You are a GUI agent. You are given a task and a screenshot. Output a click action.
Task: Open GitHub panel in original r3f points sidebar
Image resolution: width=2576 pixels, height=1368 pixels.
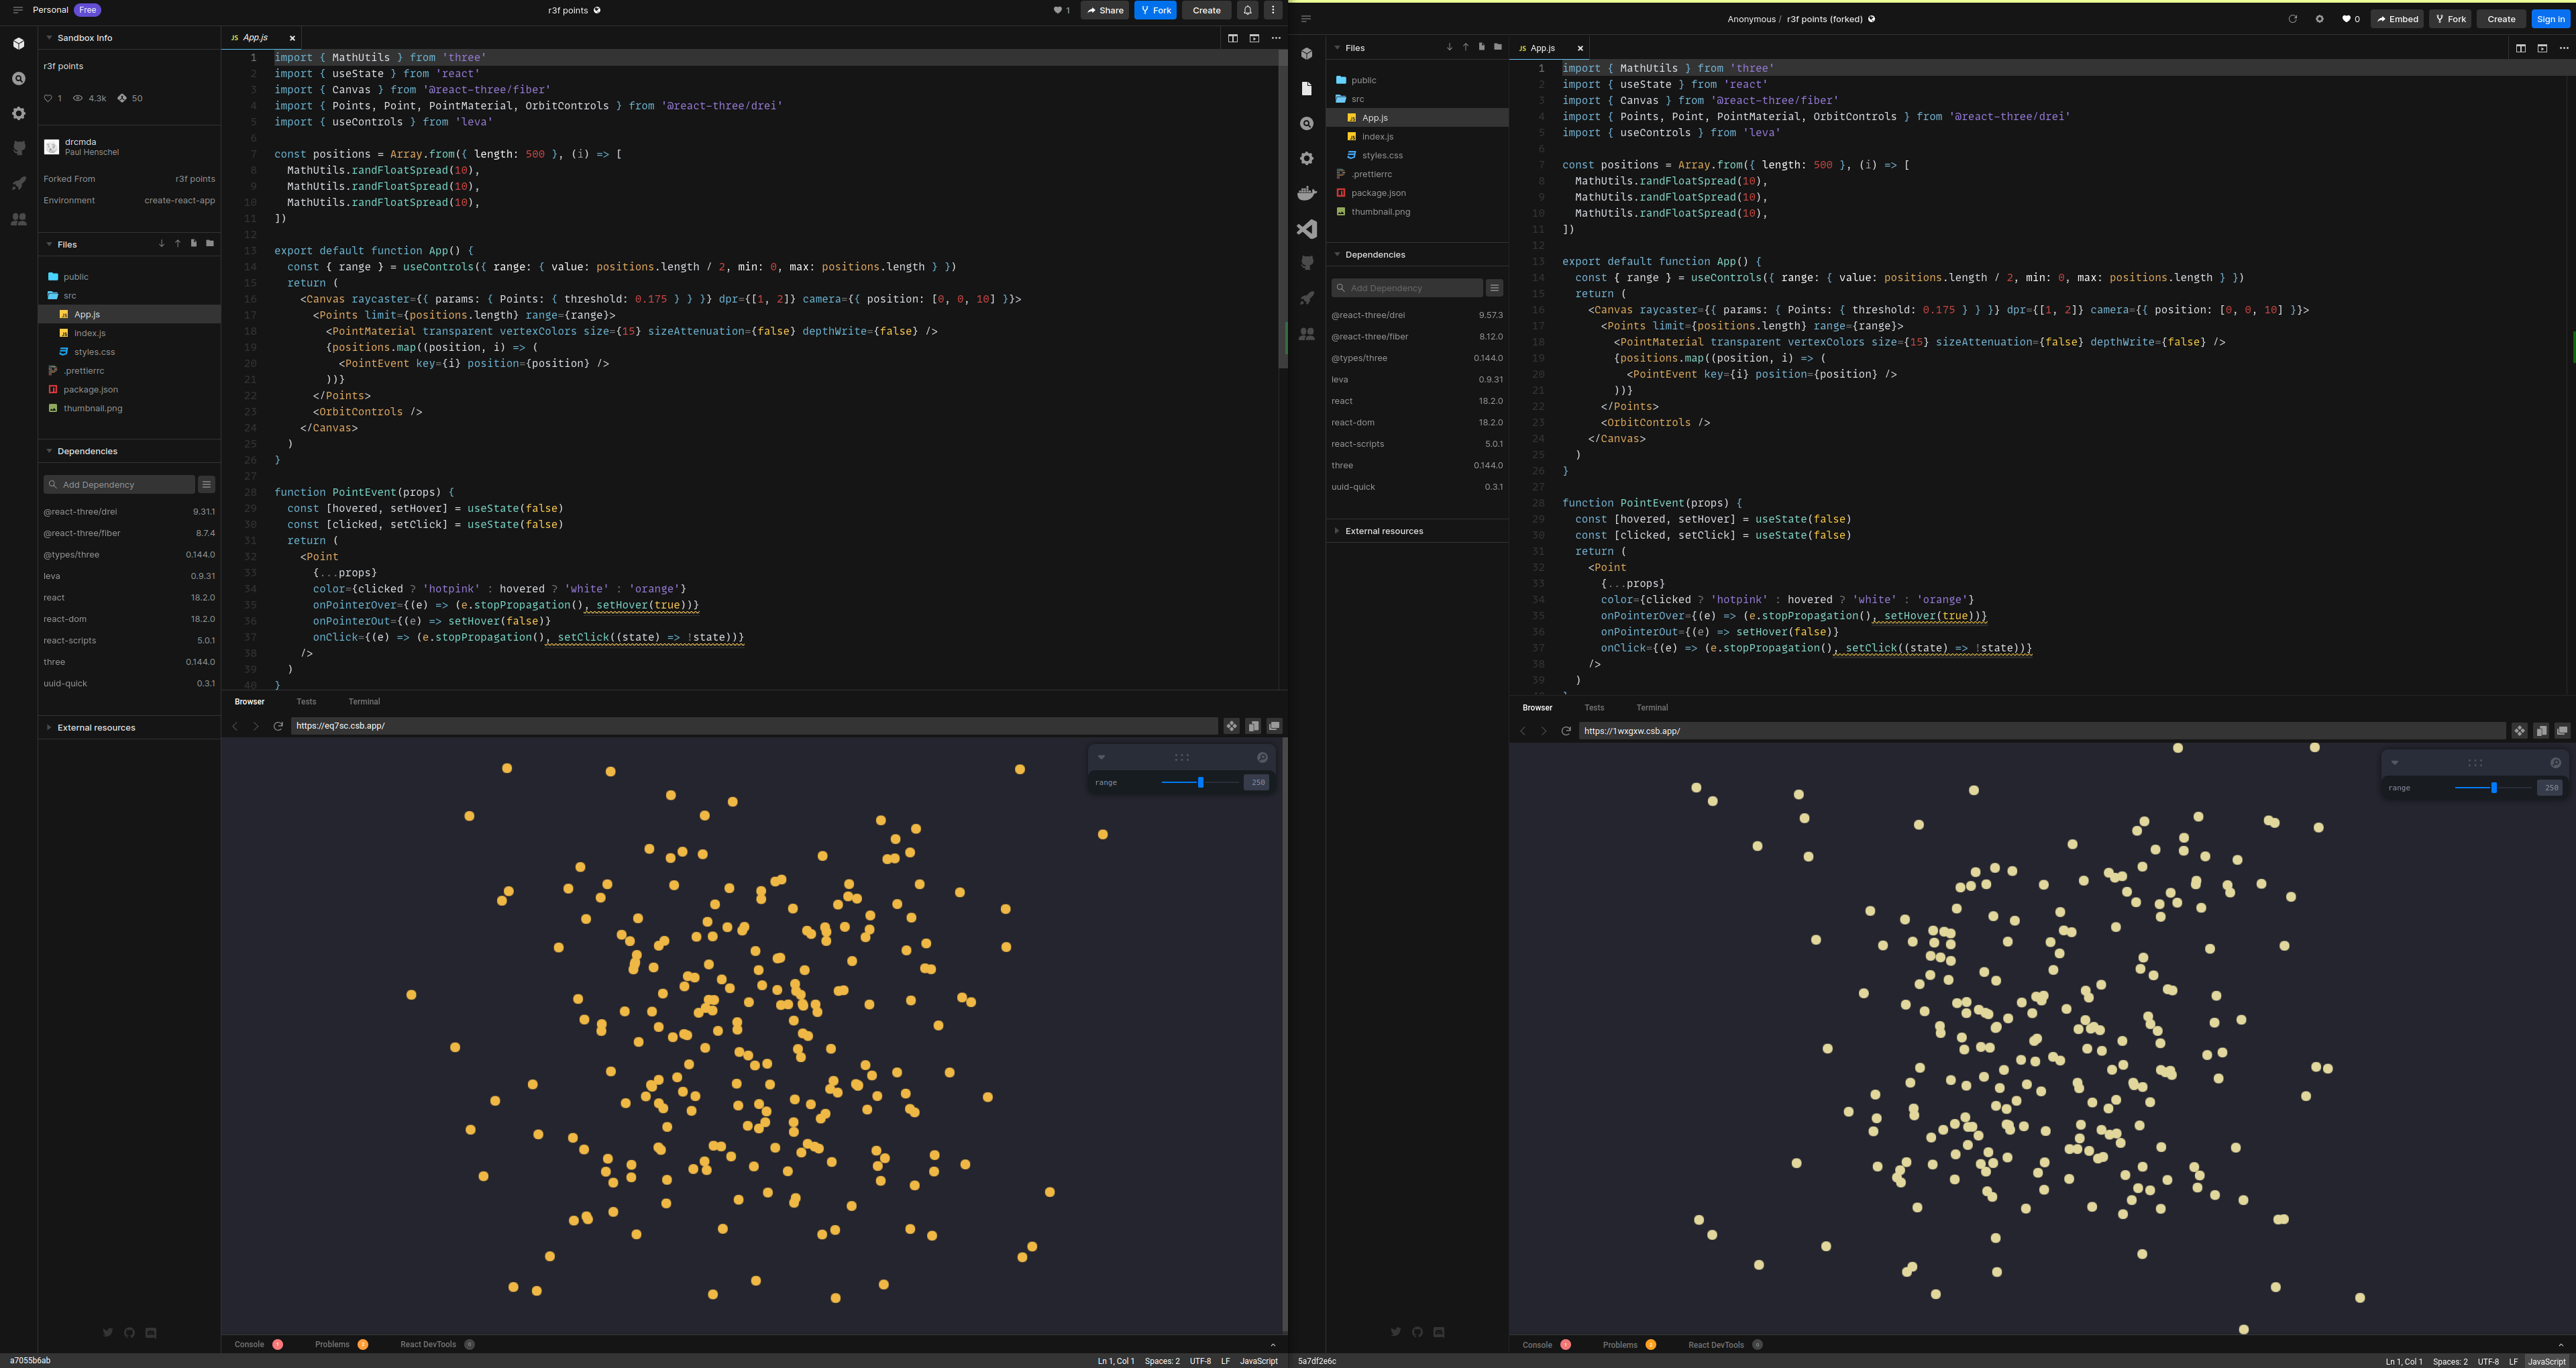(19, 149)
